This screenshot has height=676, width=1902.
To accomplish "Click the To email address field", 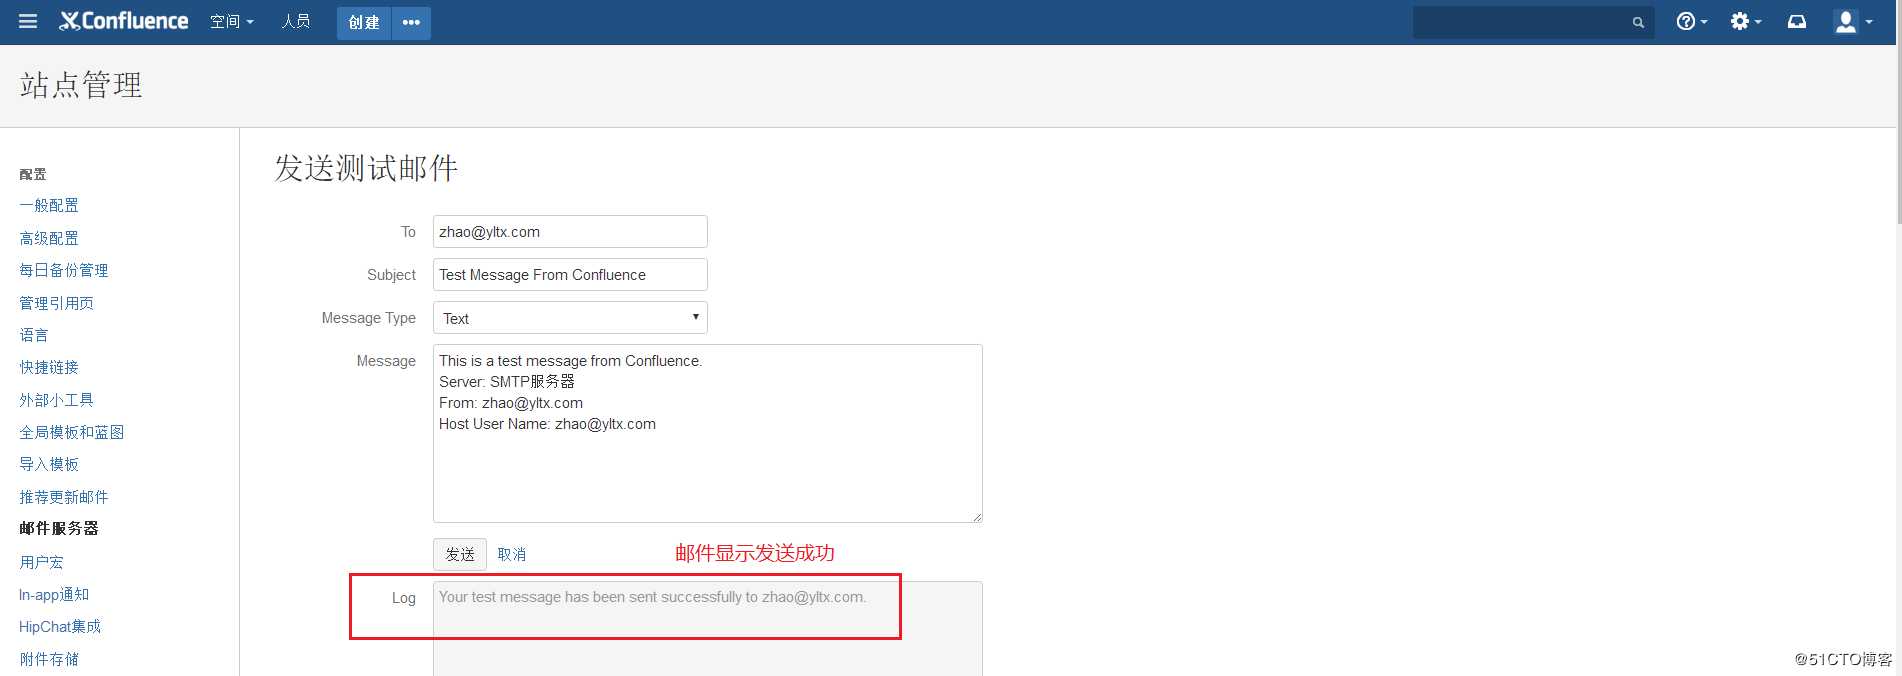I will (570, 232).
